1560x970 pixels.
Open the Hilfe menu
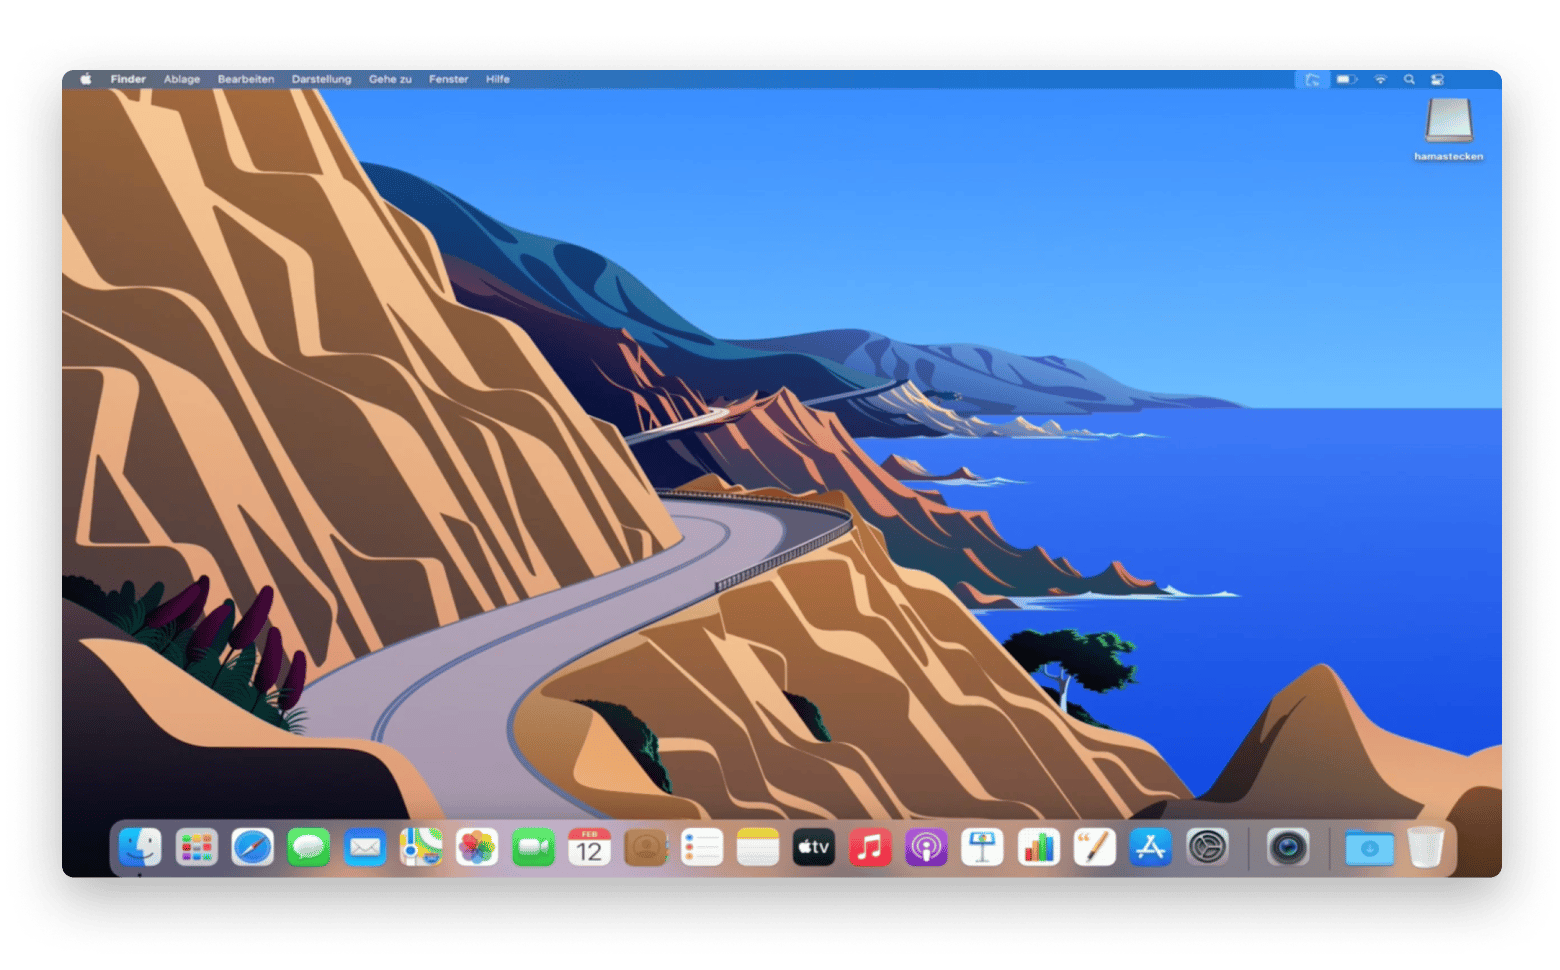click(x=498, y=79)
